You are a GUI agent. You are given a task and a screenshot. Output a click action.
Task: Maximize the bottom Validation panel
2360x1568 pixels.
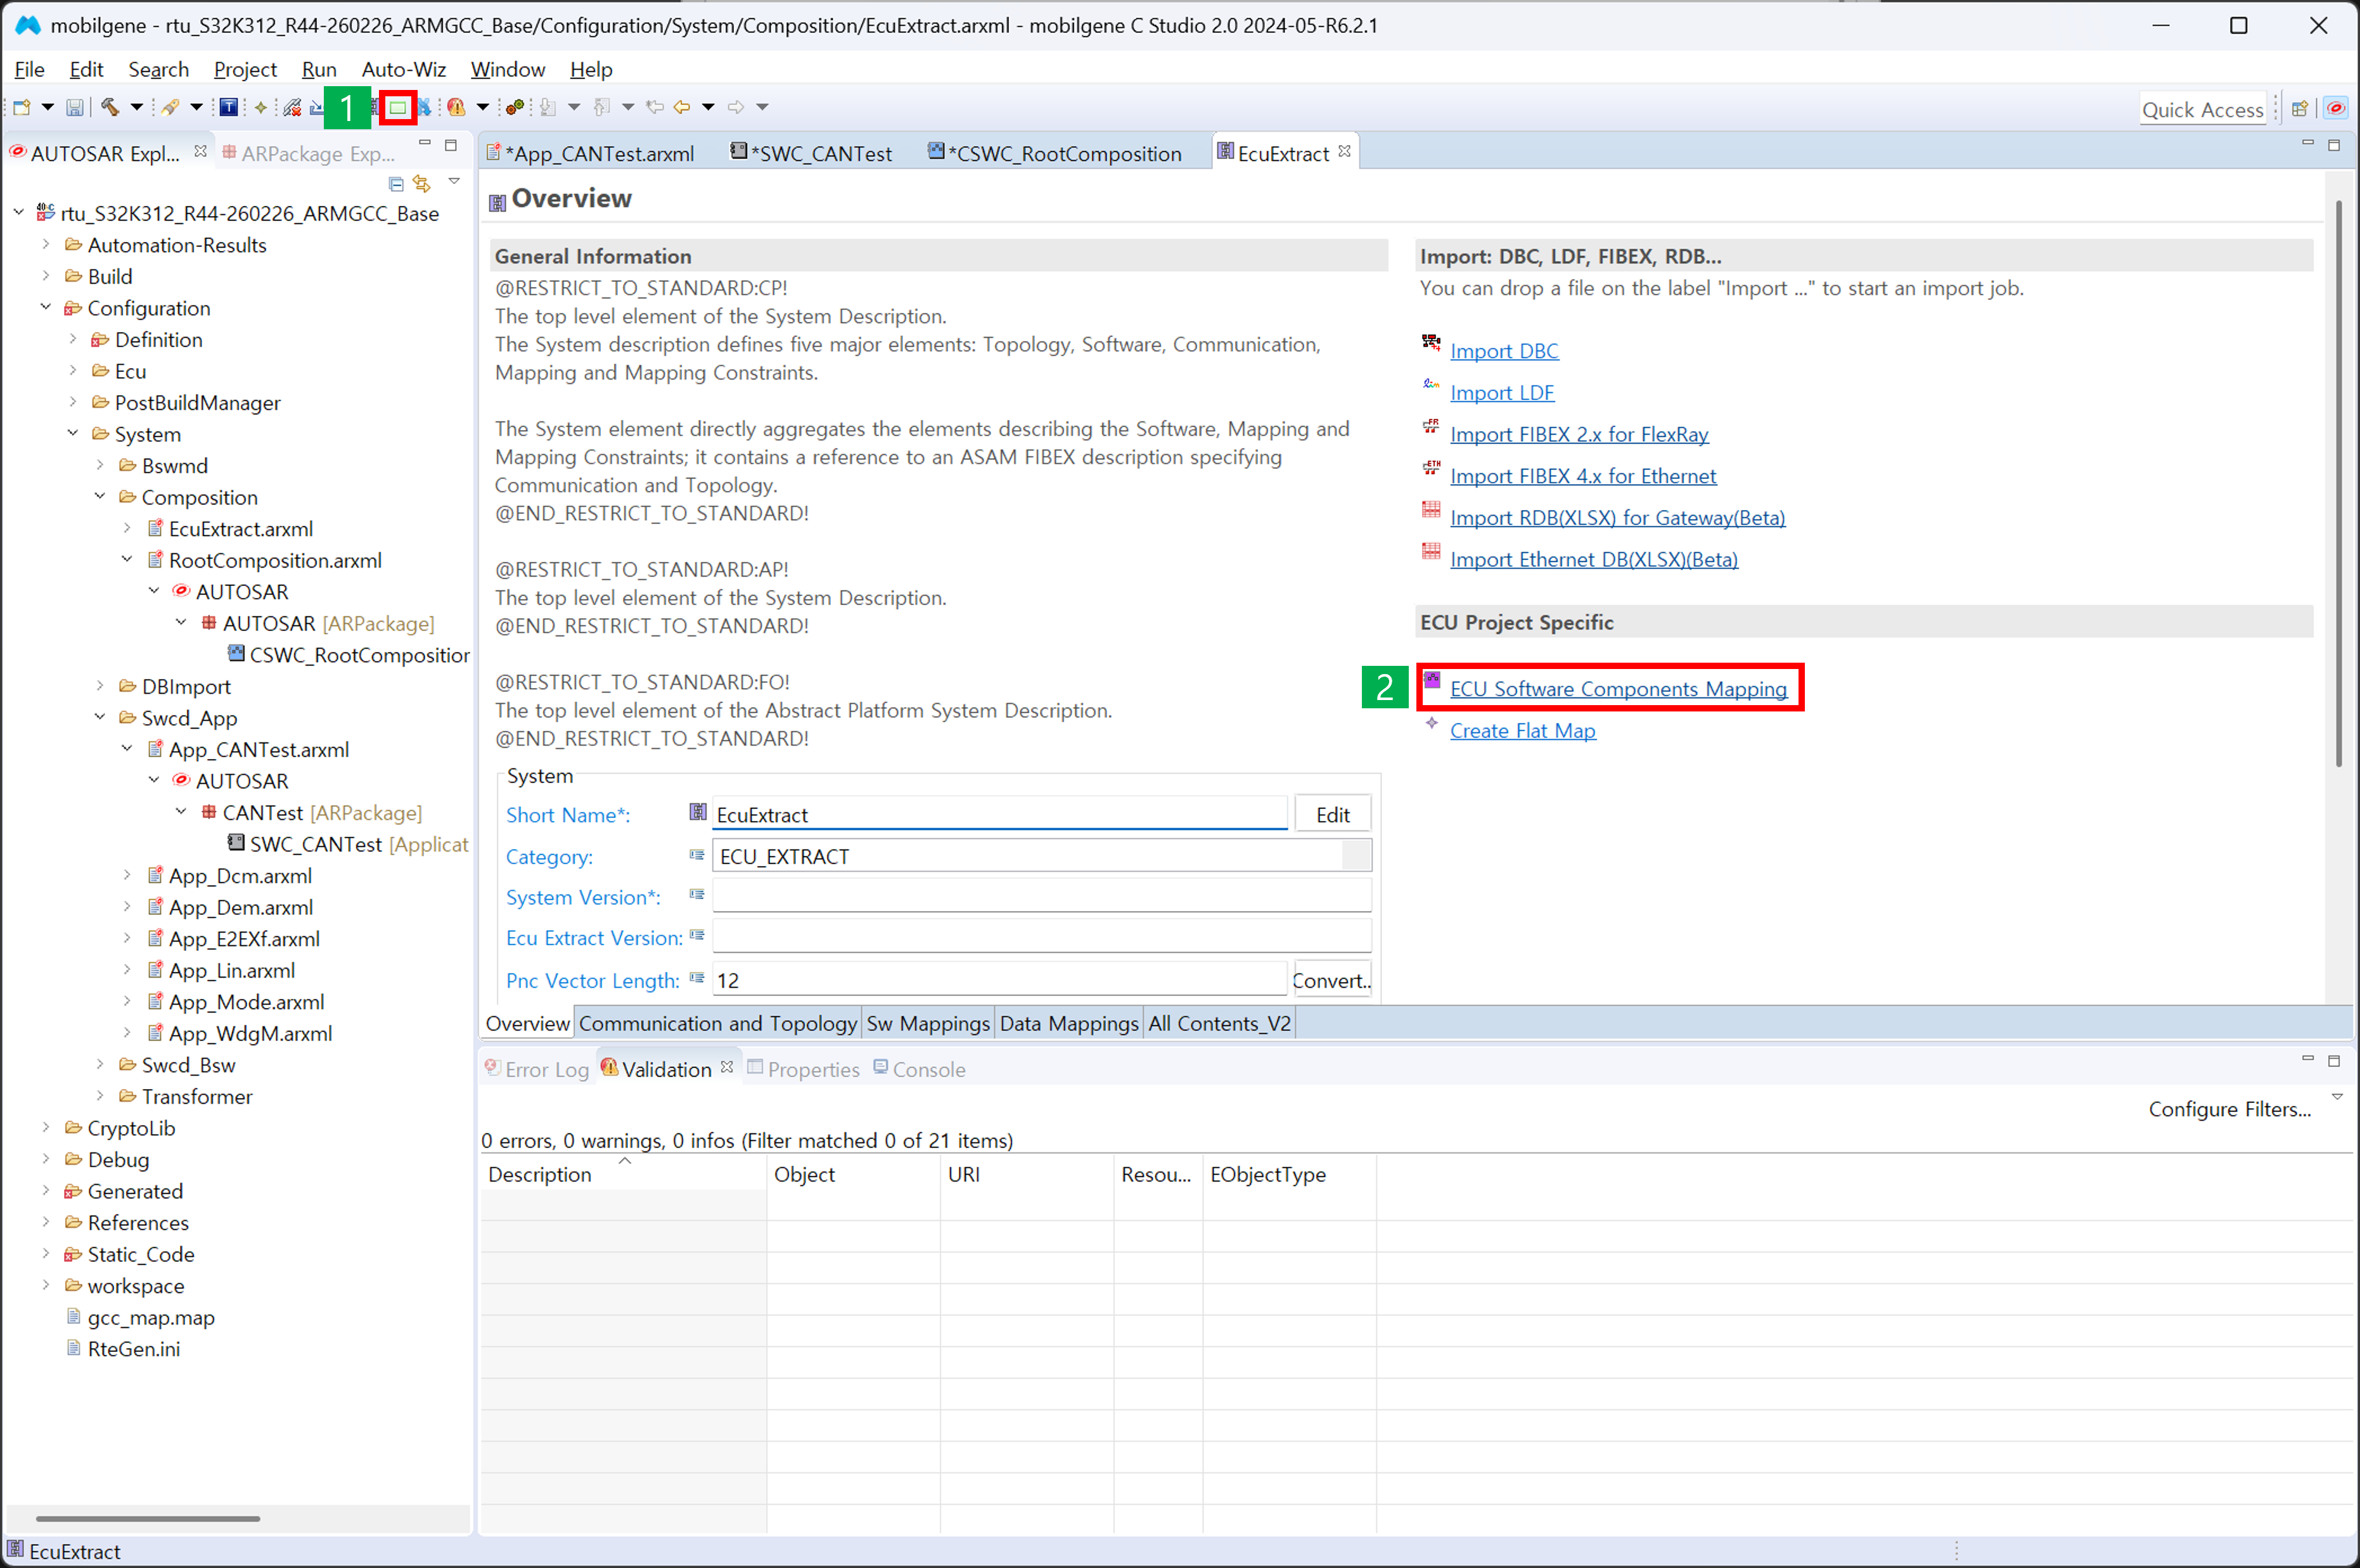pyautogui.click(x=2334, y=1060)
